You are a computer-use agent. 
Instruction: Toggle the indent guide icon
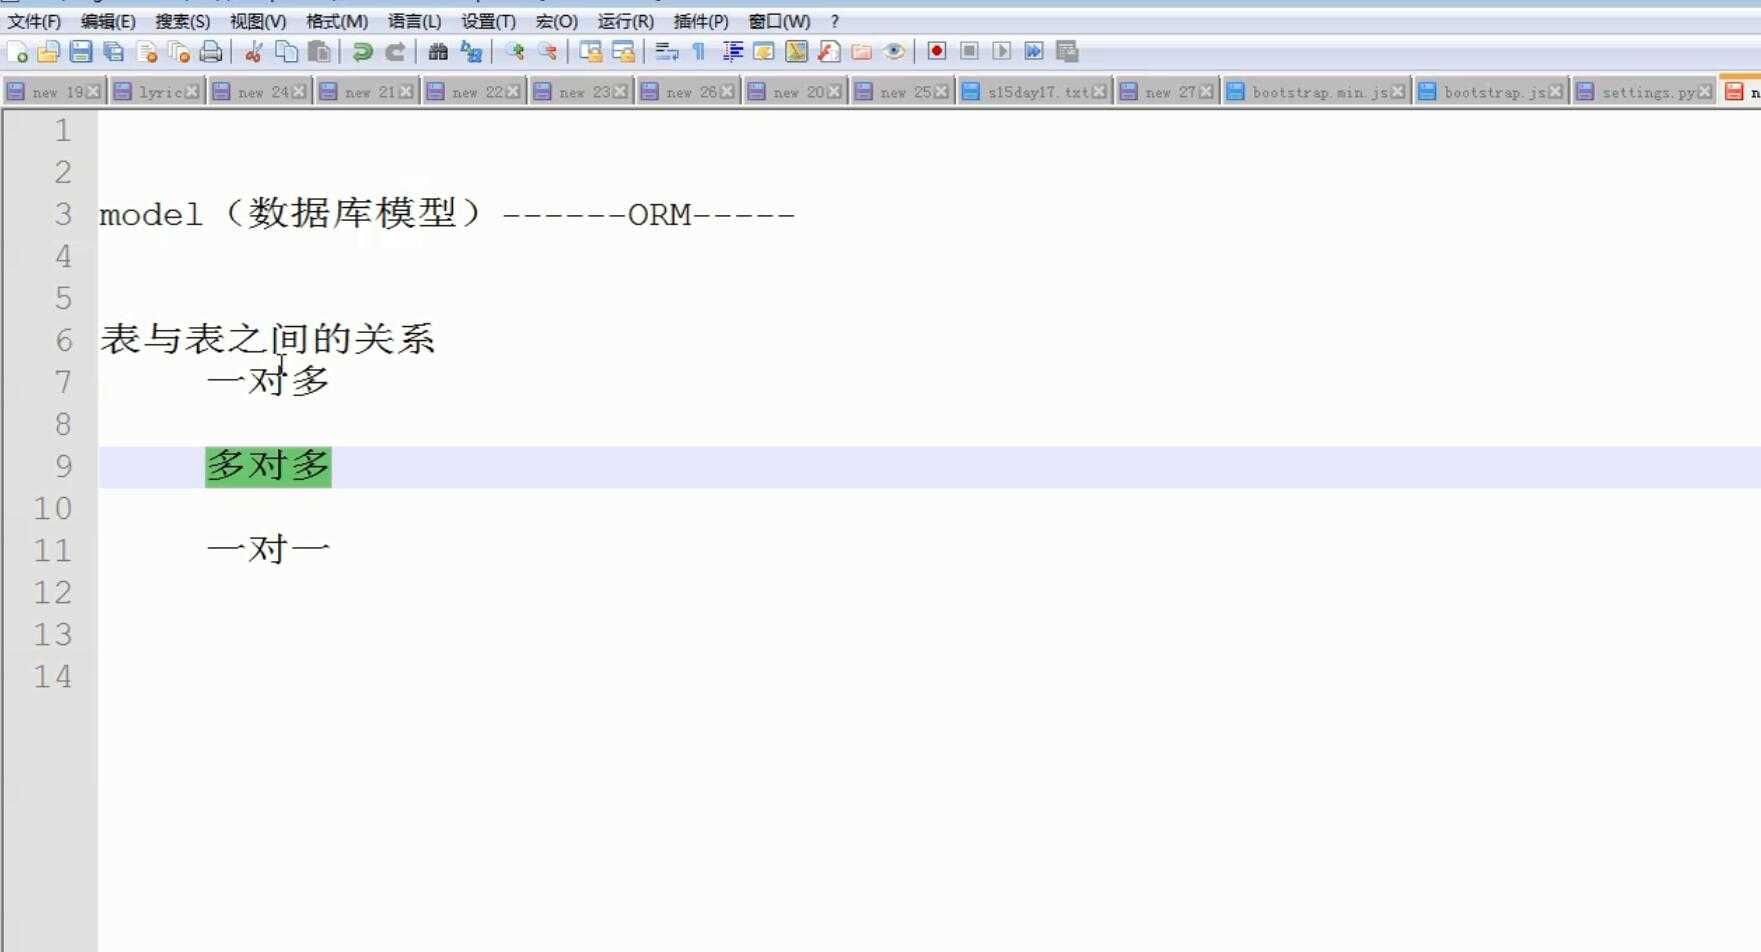[x=732, y=52]
